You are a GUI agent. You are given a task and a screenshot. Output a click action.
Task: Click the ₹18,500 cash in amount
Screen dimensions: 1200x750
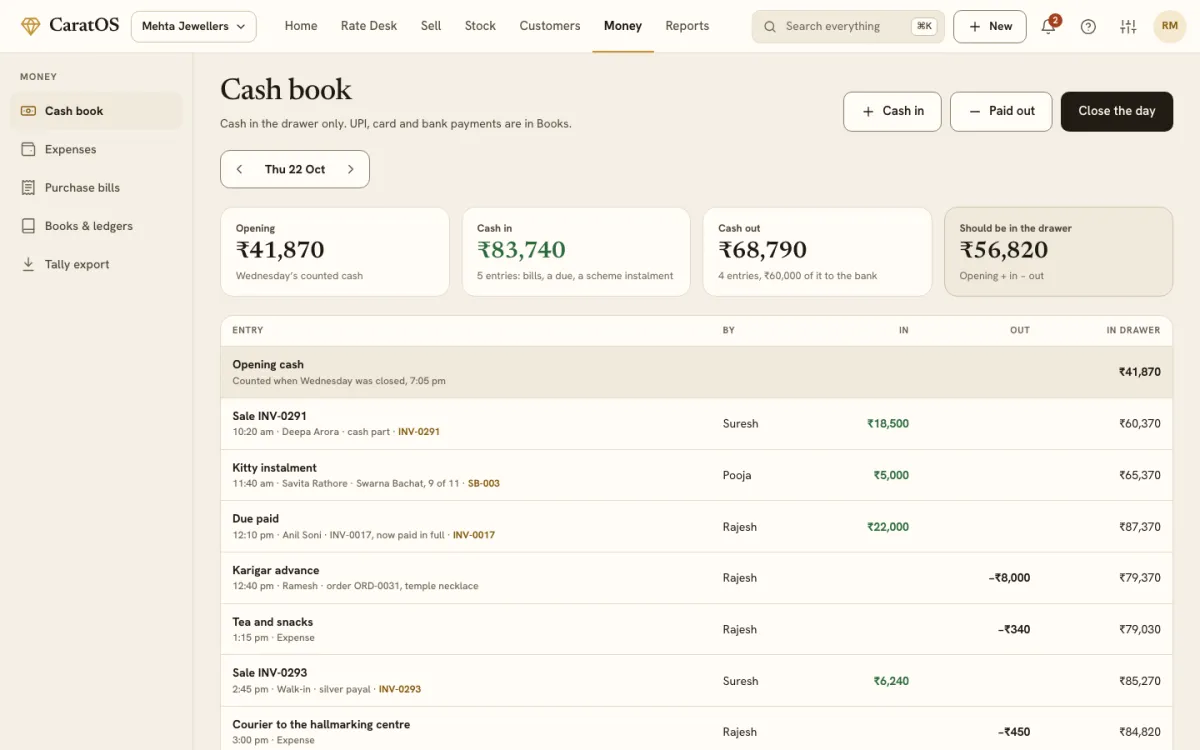[888, 424]
